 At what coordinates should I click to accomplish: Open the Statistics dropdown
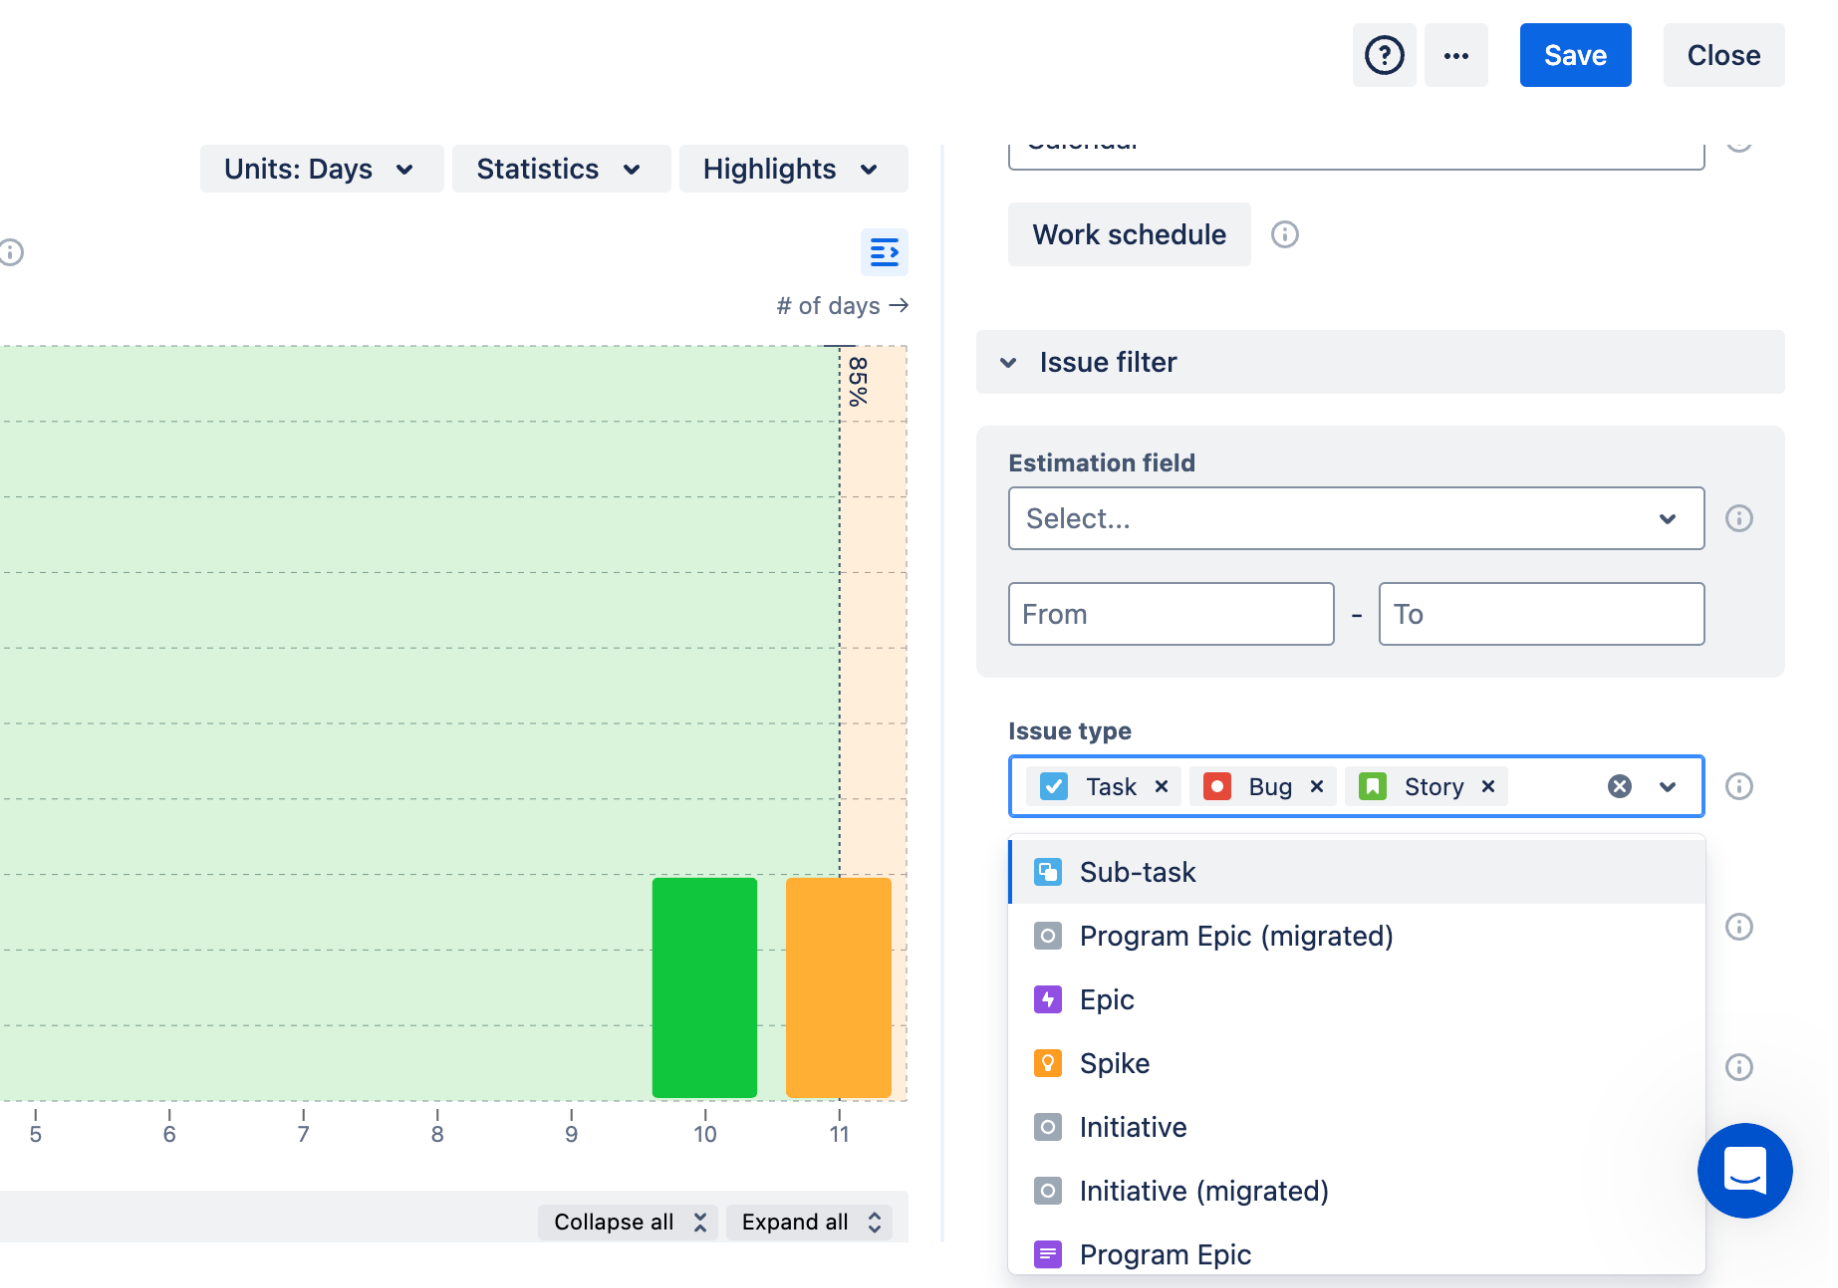(560, 168)
